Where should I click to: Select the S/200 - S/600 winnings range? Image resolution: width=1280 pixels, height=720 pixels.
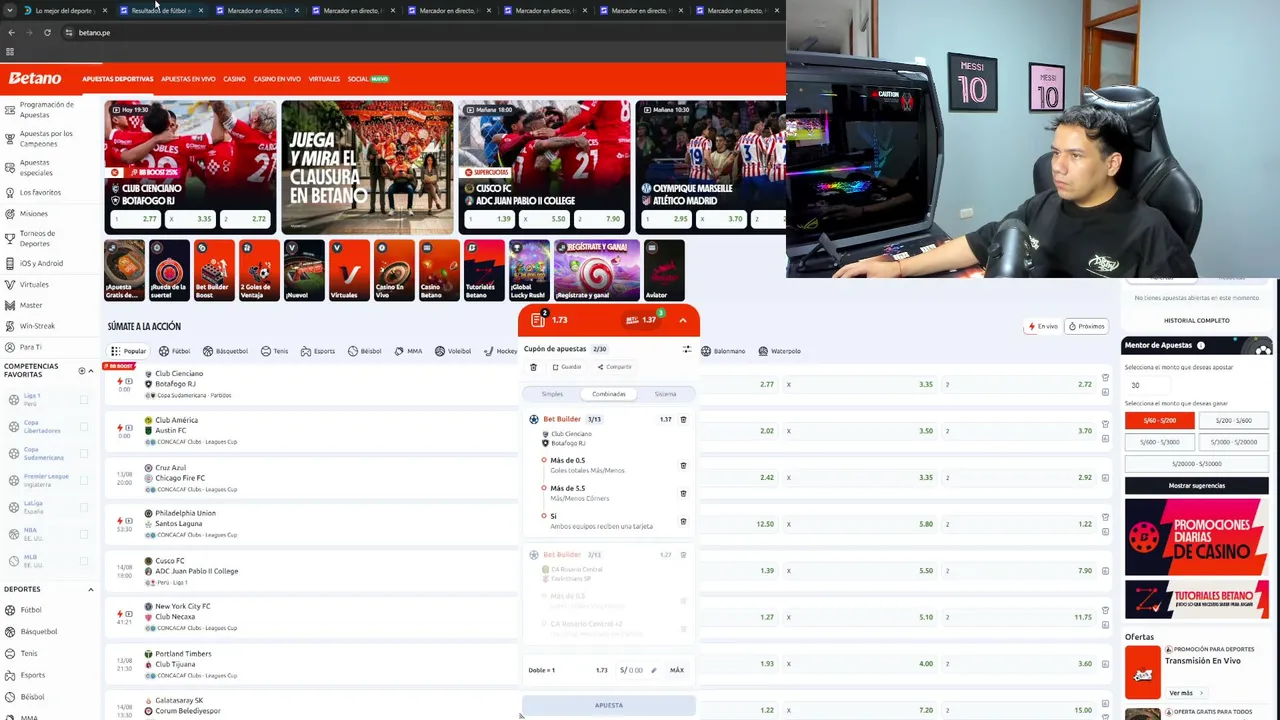(1234, 421)
